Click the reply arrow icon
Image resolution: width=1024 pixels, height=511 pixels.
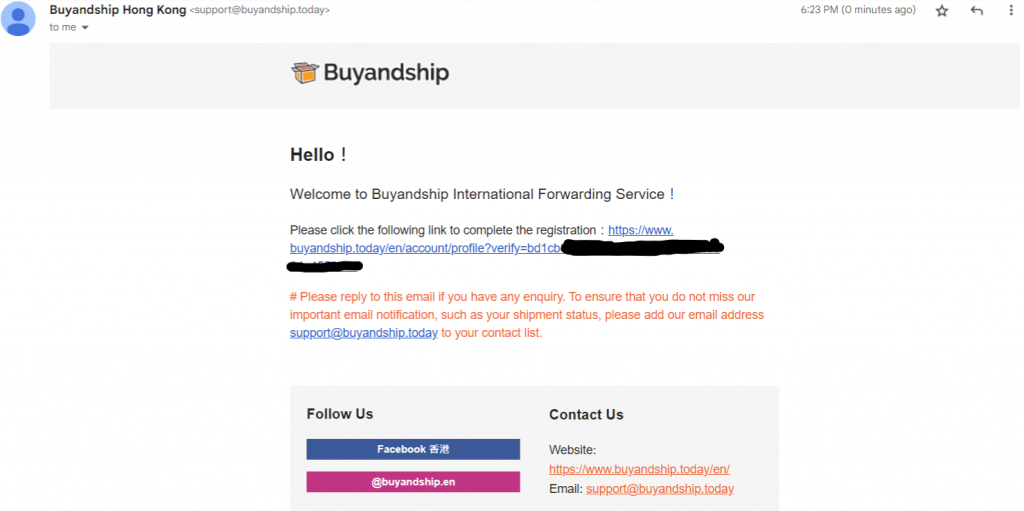point(977,11)
